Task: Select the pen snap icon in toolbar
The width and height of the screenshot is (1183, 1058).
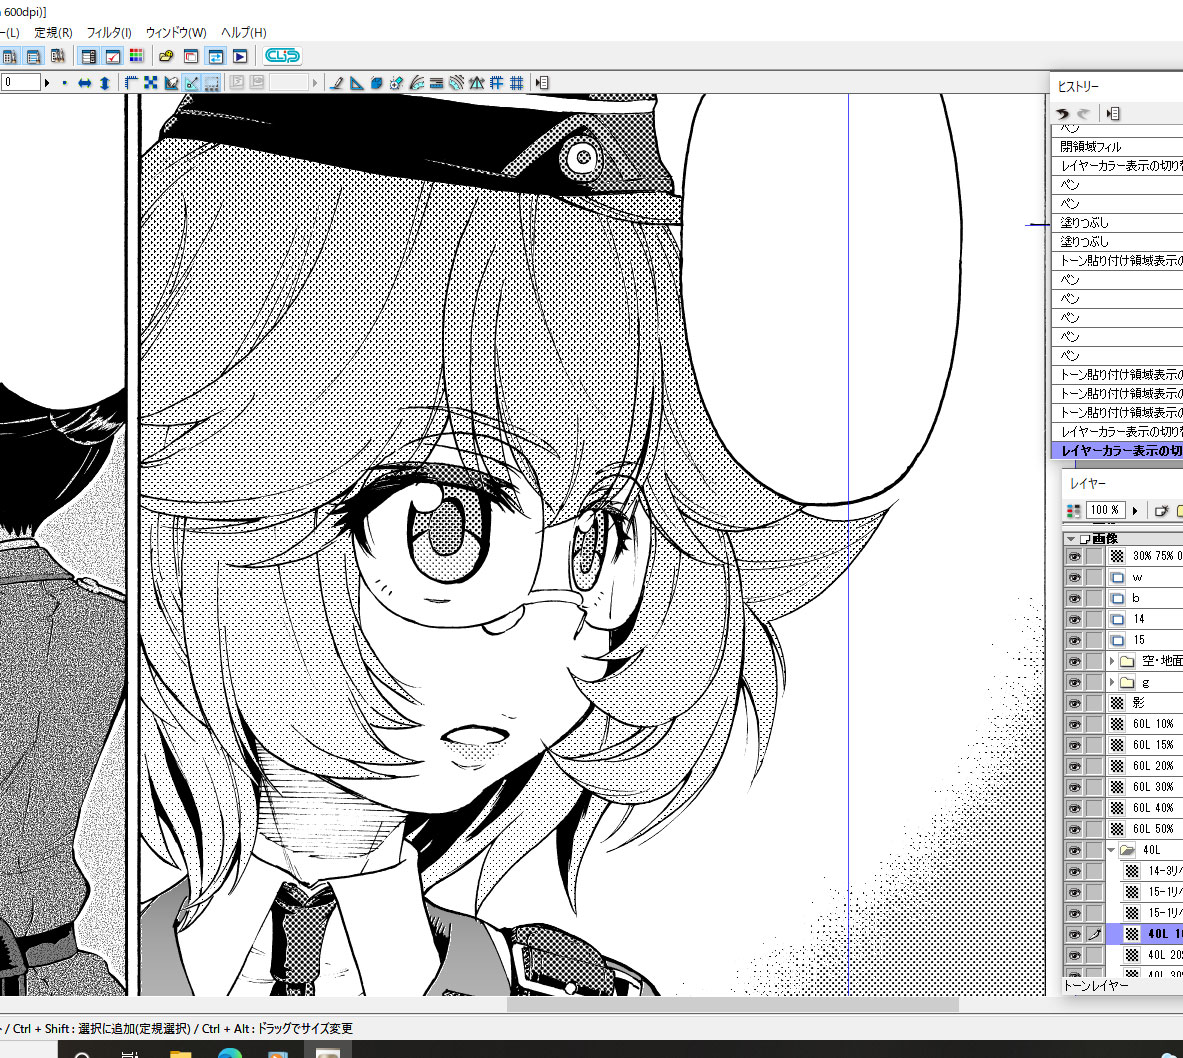Action: tap(336, 83)
